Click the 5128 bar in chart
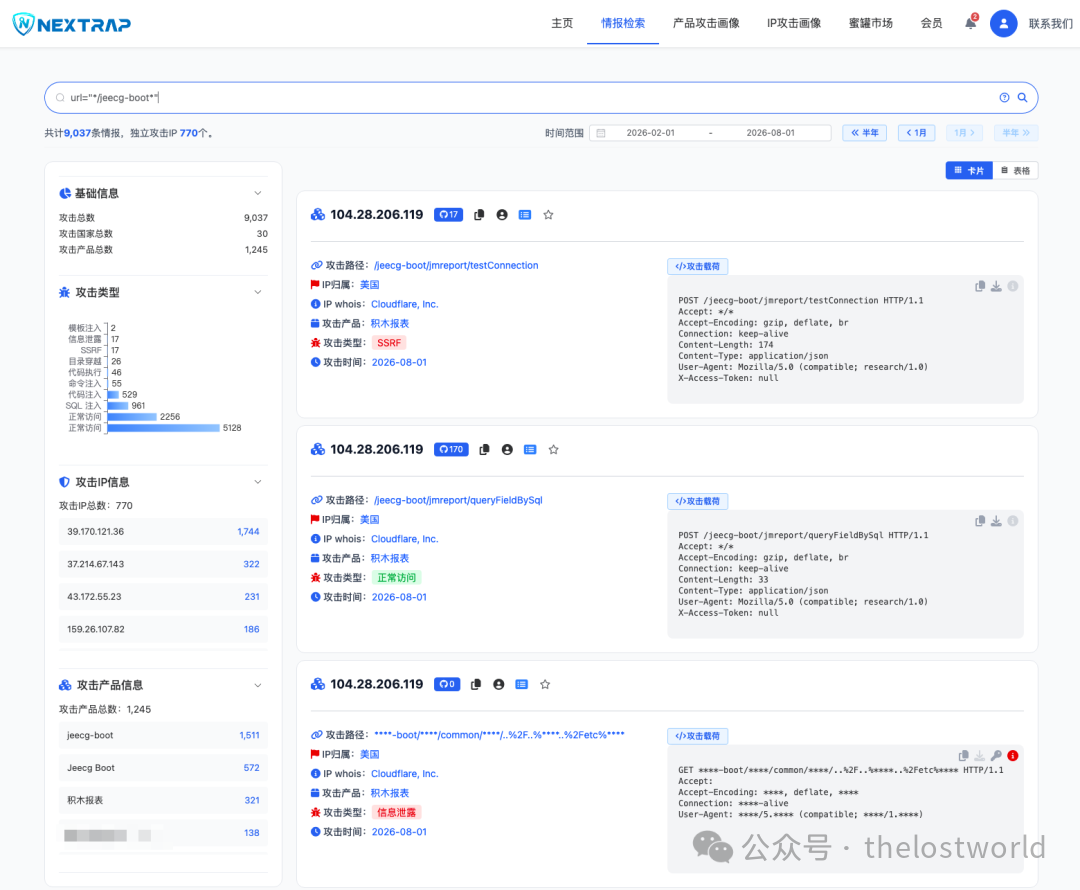 163,428
